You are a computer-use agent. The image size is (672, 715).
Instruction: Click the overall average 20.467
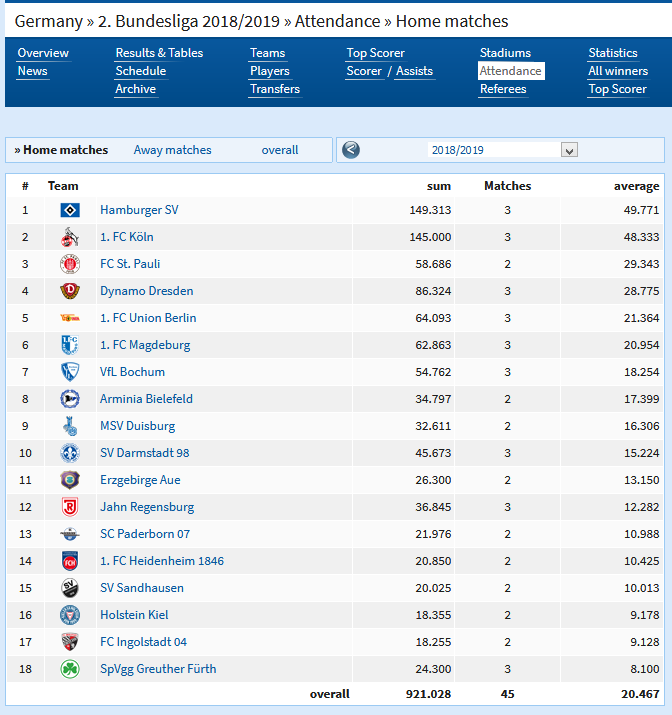point(640,694)
